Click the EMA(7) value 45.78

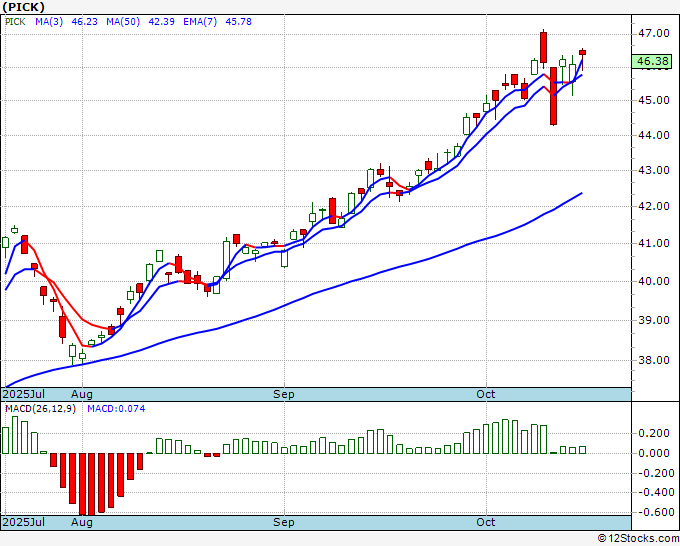click(x=239, y=22)
